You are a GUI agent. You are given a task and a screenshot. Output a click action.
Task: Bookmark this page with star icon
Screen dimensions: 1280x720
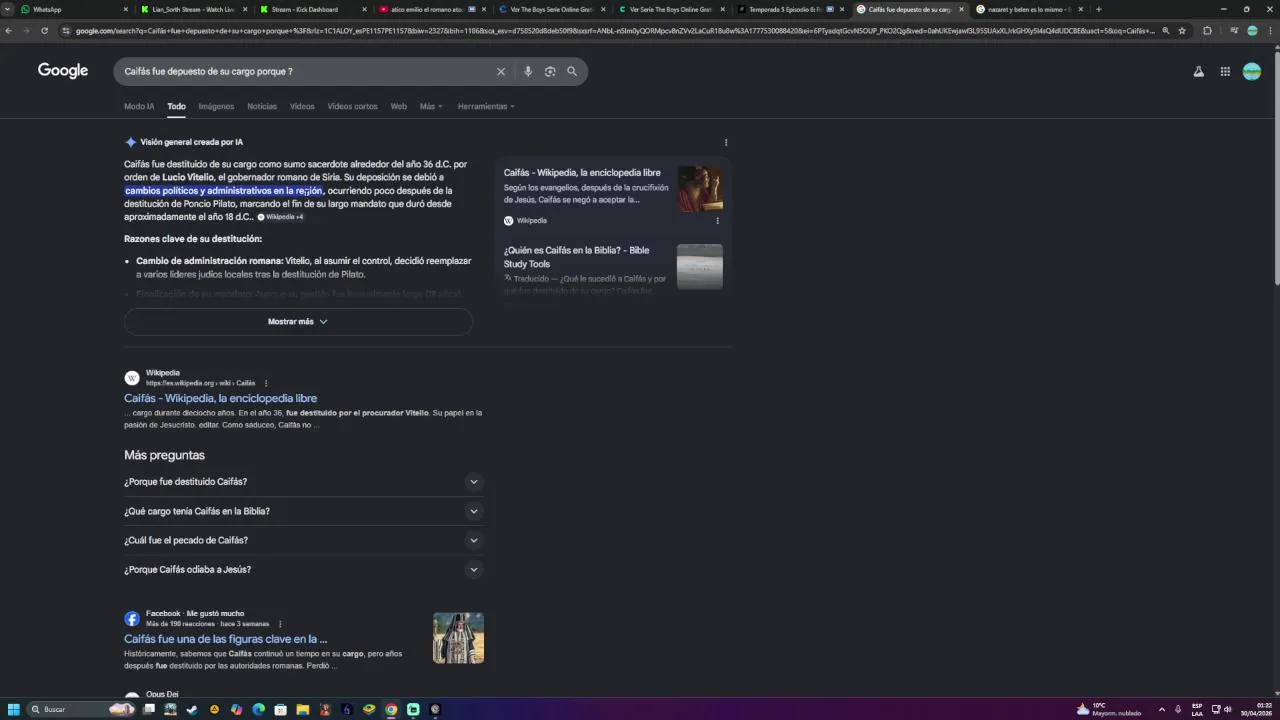pos(1182,31)
